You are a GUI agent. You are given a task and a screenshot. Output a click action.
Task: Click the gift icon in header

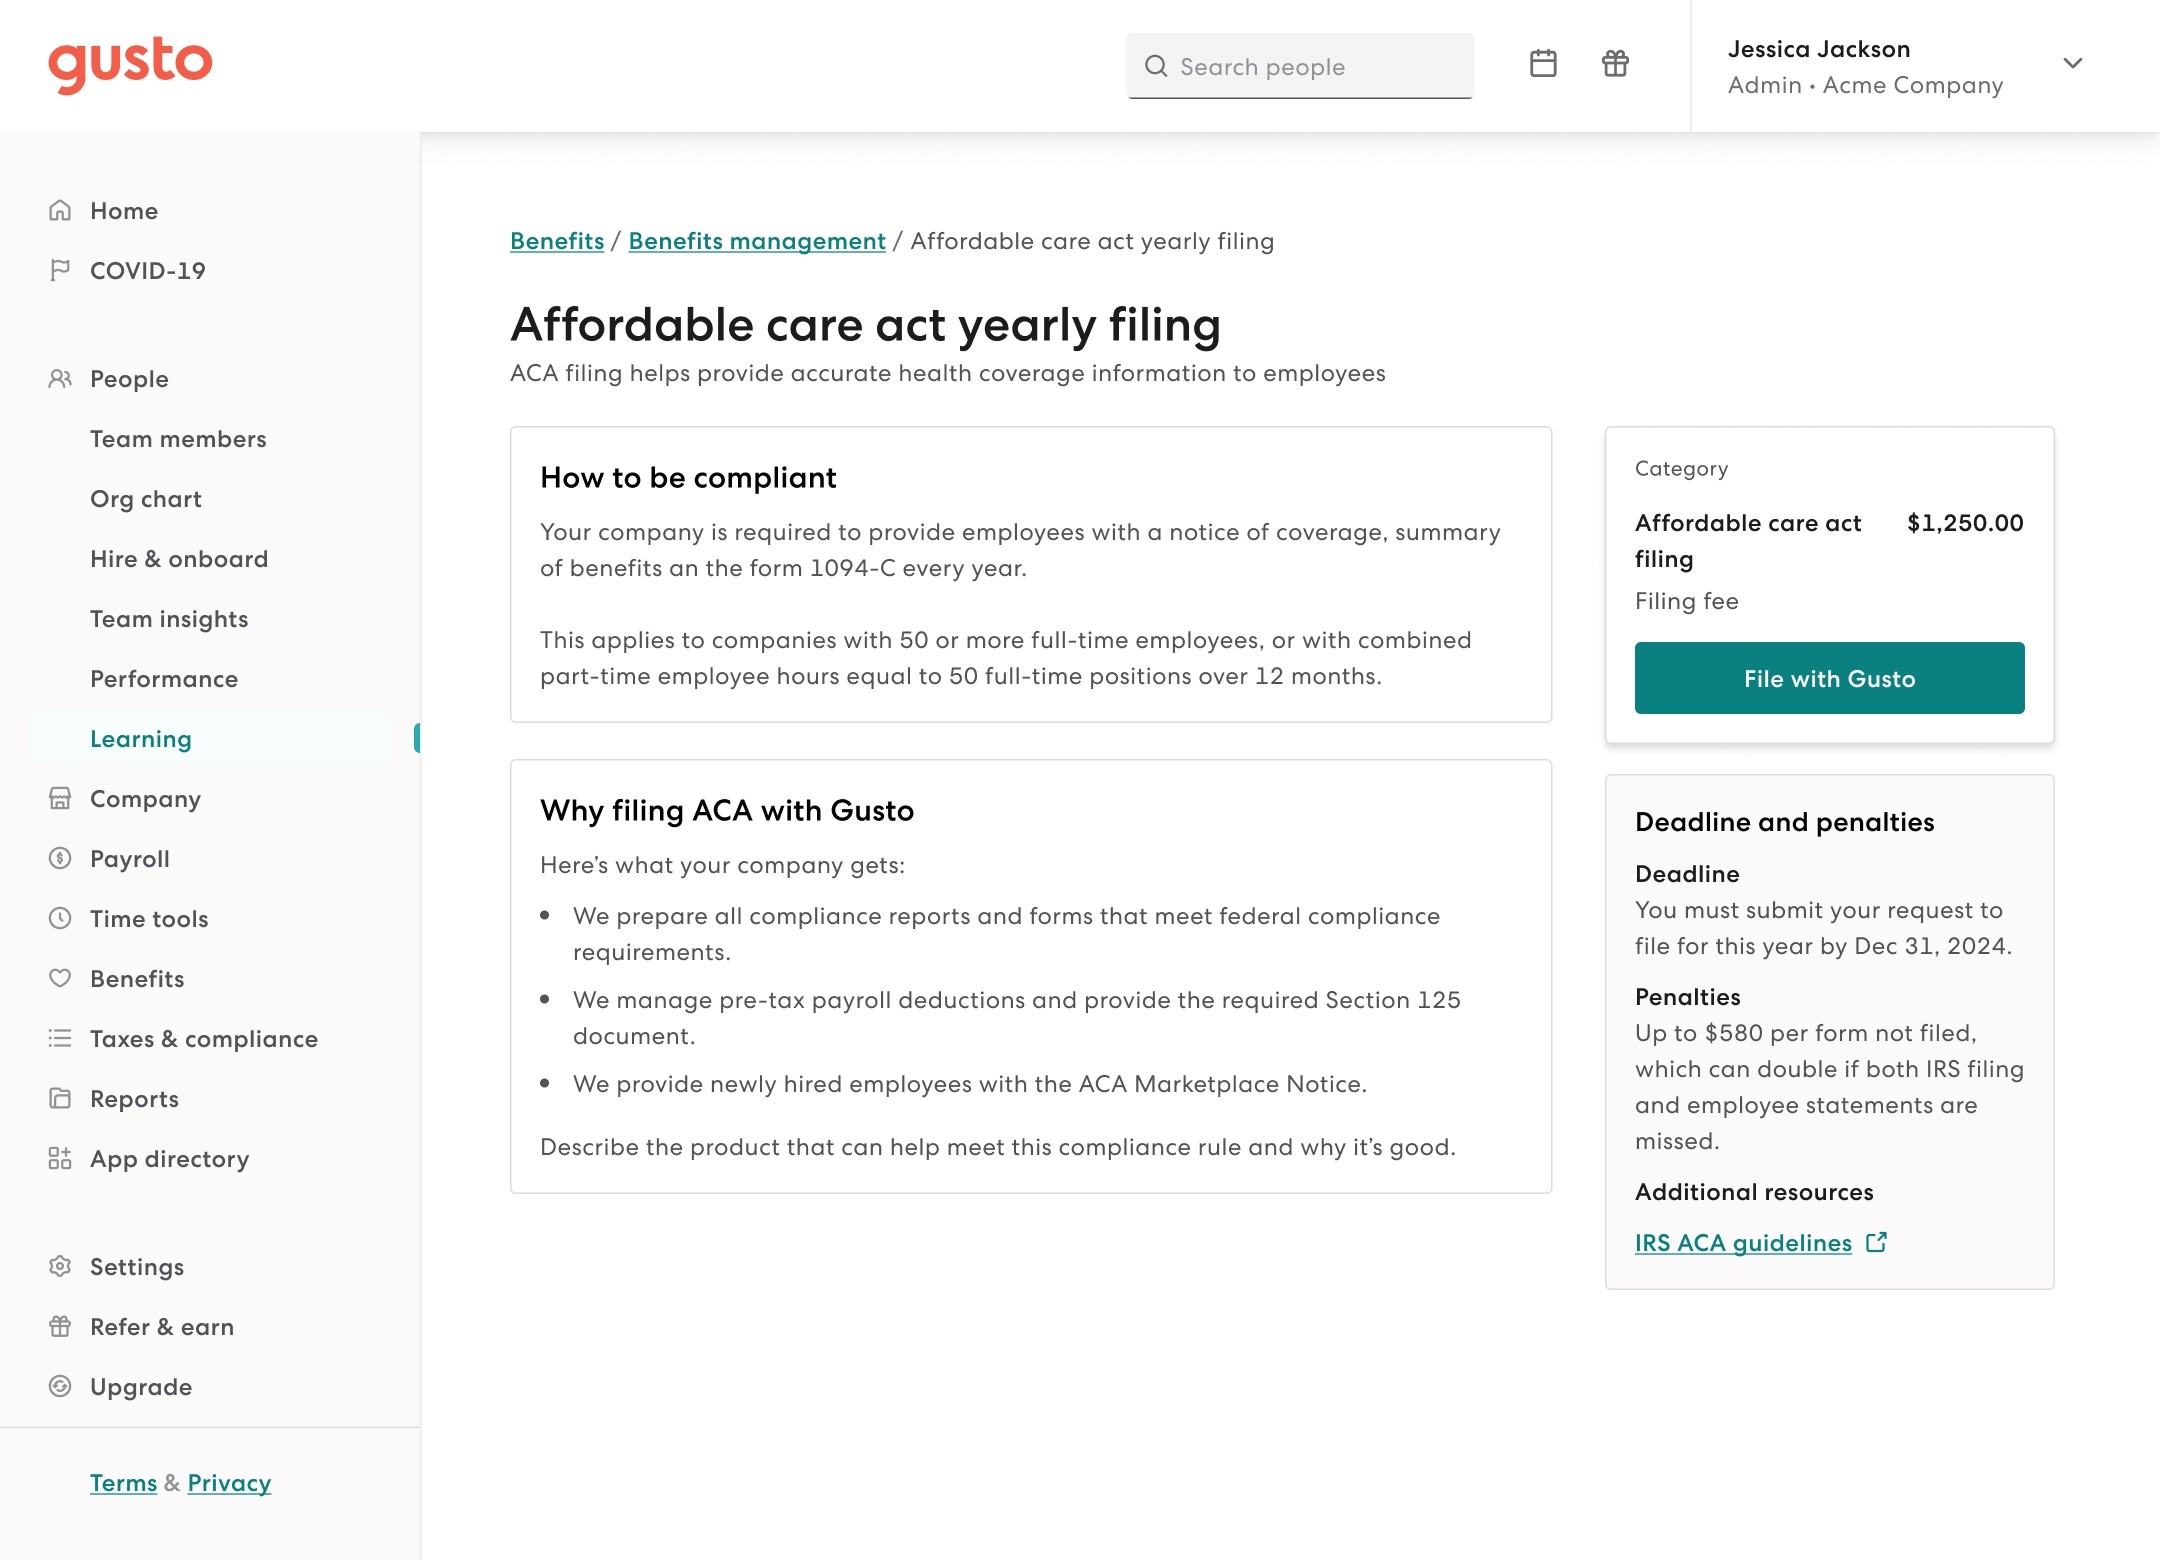pyautogui.click(x=1615, y=64)
